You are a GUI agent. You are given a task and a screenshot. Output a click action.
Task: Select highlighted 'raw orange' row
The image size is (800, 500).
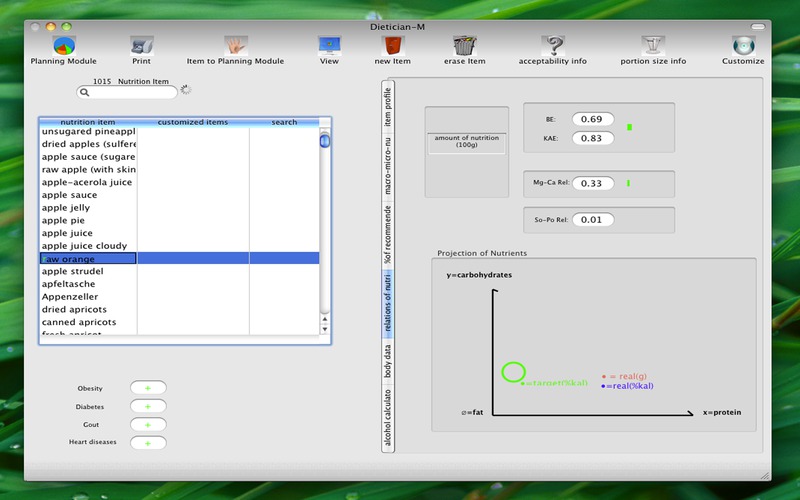(x=179, y=259)
